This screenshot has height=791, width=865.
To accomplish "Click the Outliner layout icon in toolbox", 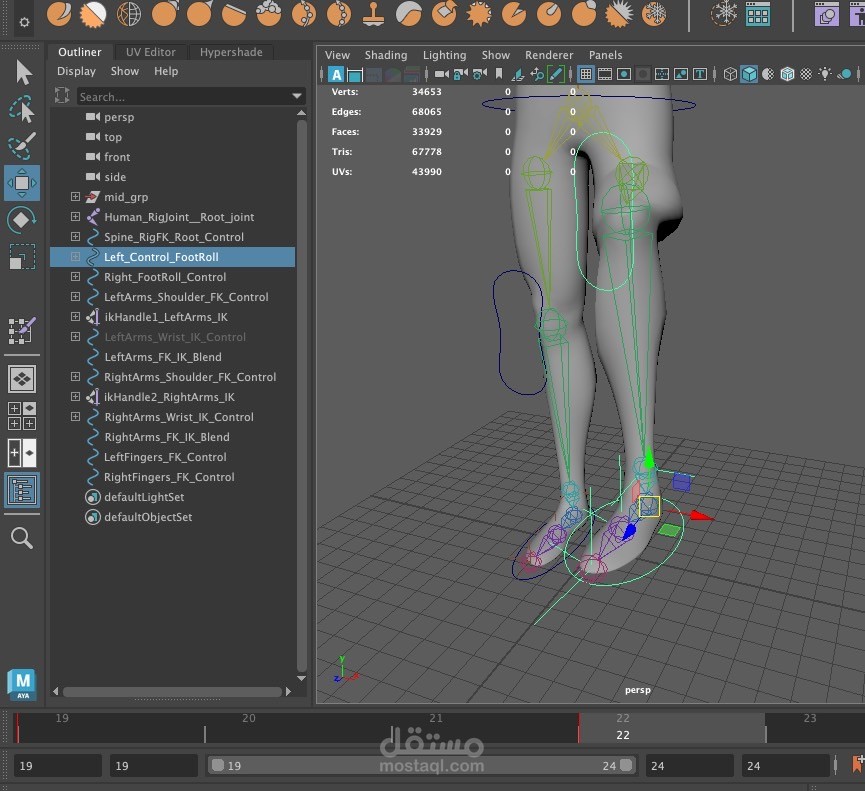I will point(22,490).
